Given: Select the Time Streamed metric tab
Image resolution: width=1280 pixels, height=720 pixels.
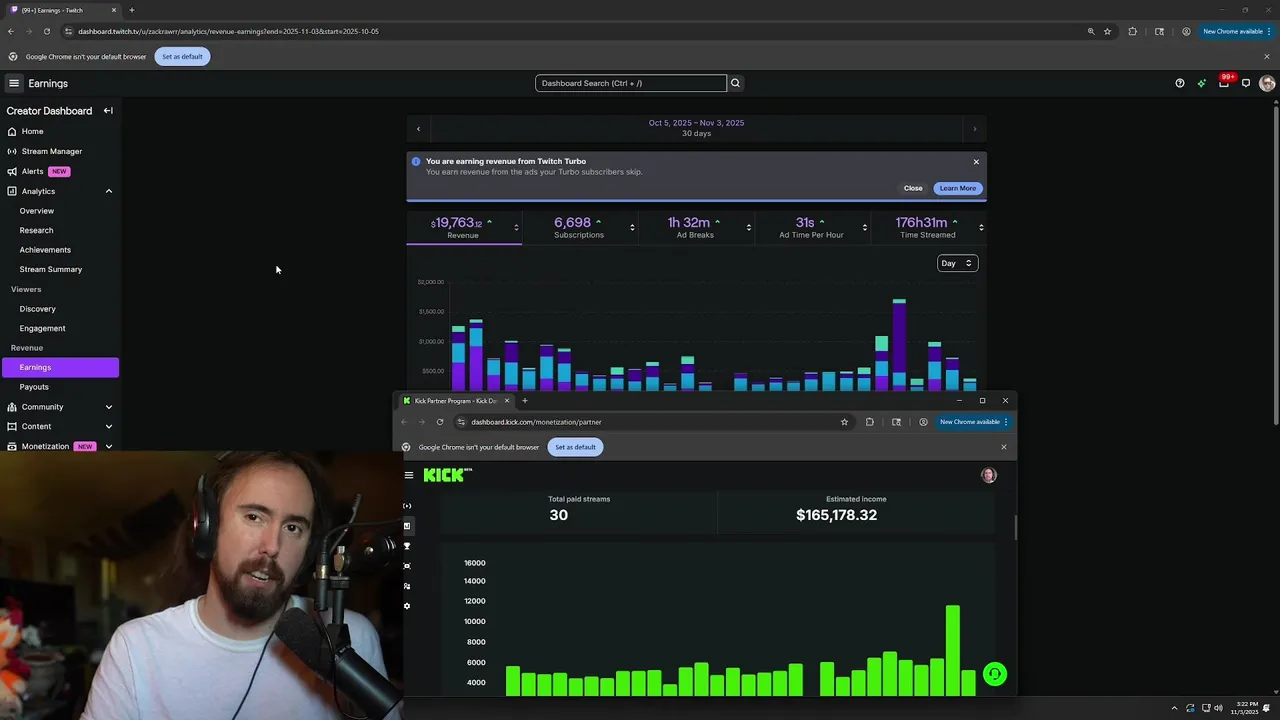Looking at the screenshot, I should coord(927,228).
